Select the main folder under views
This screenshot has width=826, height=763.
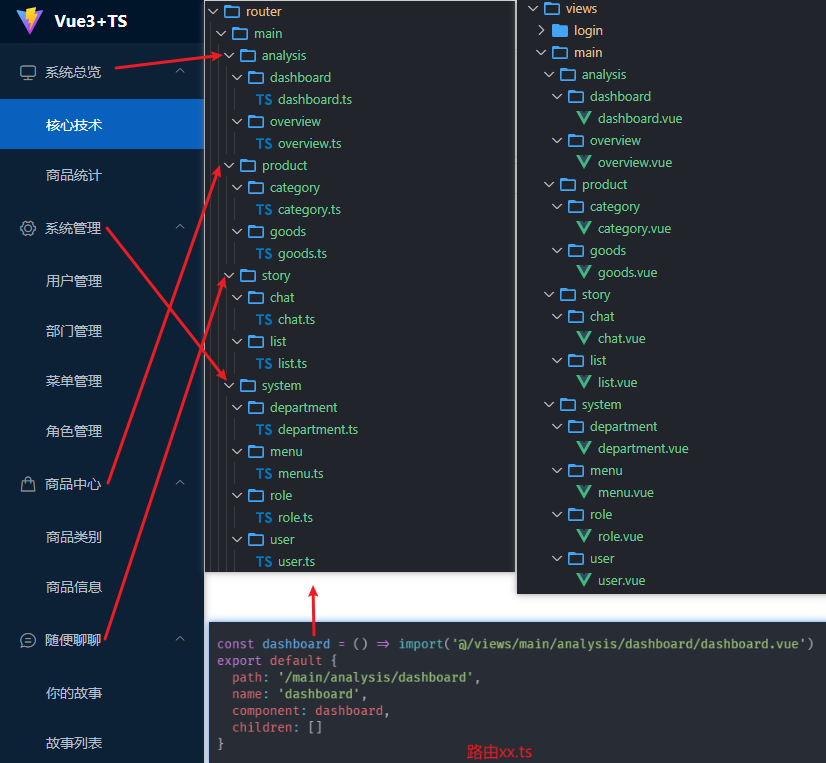coord(588,53)
